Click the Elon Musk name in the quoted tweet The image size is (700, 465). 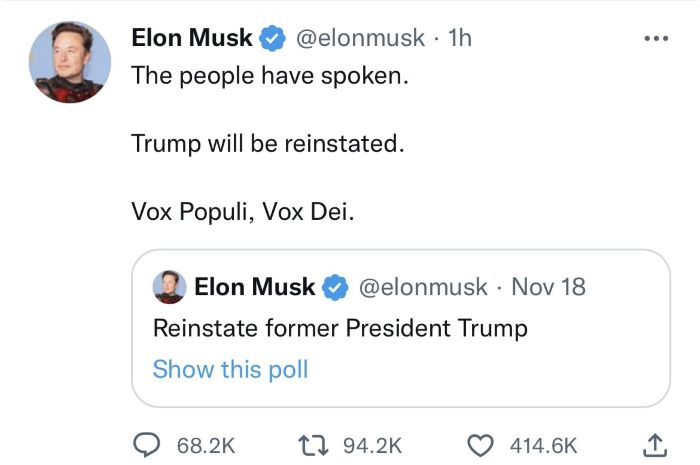click(x=254, y=286)
